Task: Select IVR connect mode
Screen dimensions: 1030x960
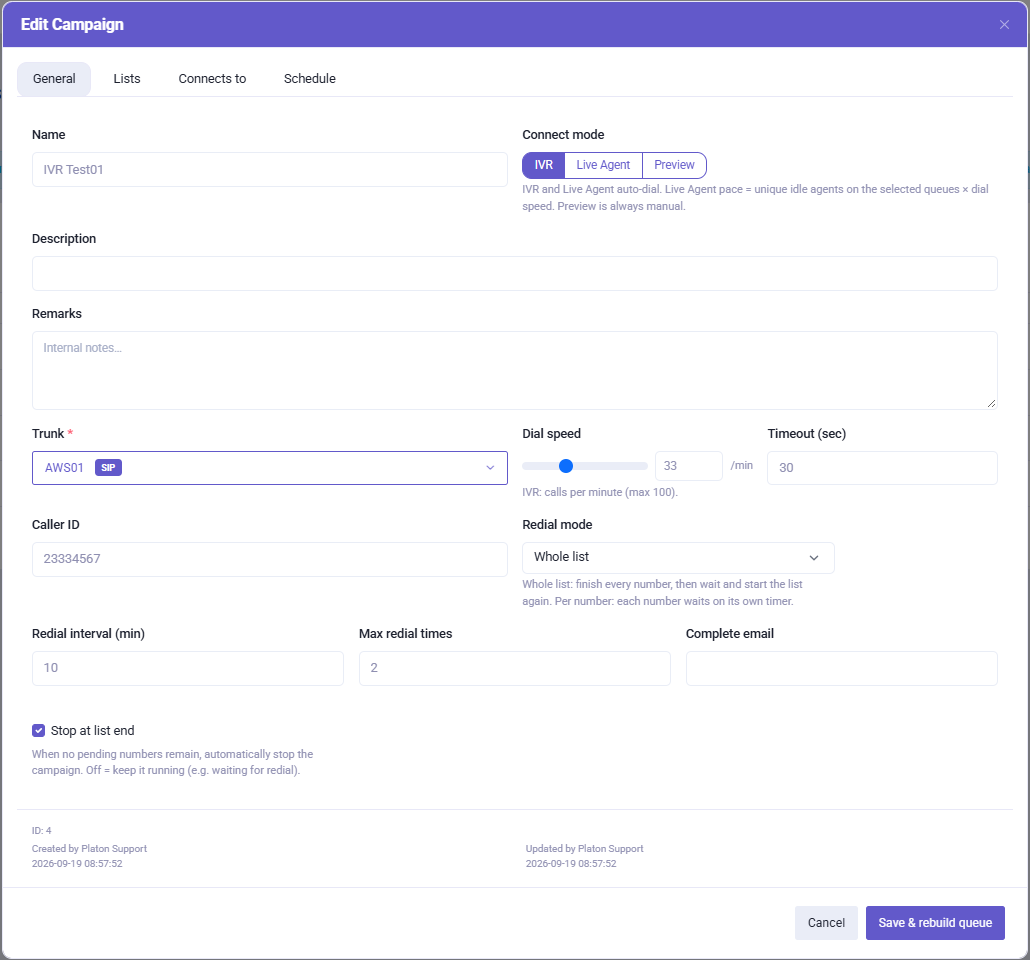Action: click(x=543, y=165)
